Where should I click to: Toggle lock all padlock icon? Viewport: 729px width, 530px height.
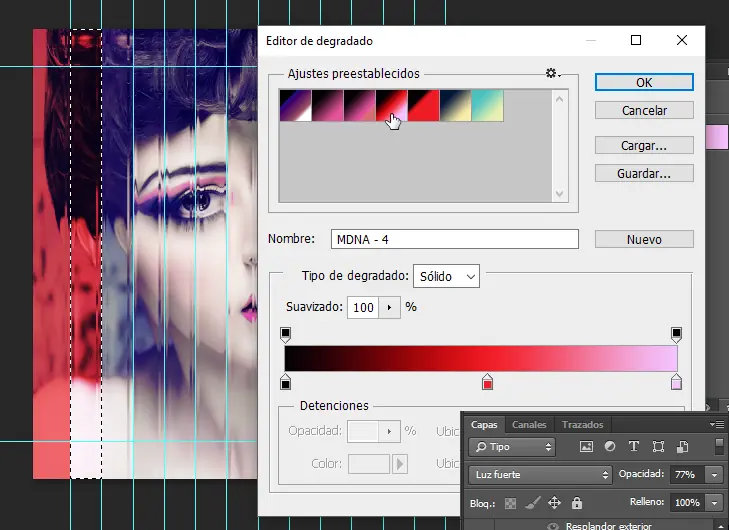(x=576, y=502)
